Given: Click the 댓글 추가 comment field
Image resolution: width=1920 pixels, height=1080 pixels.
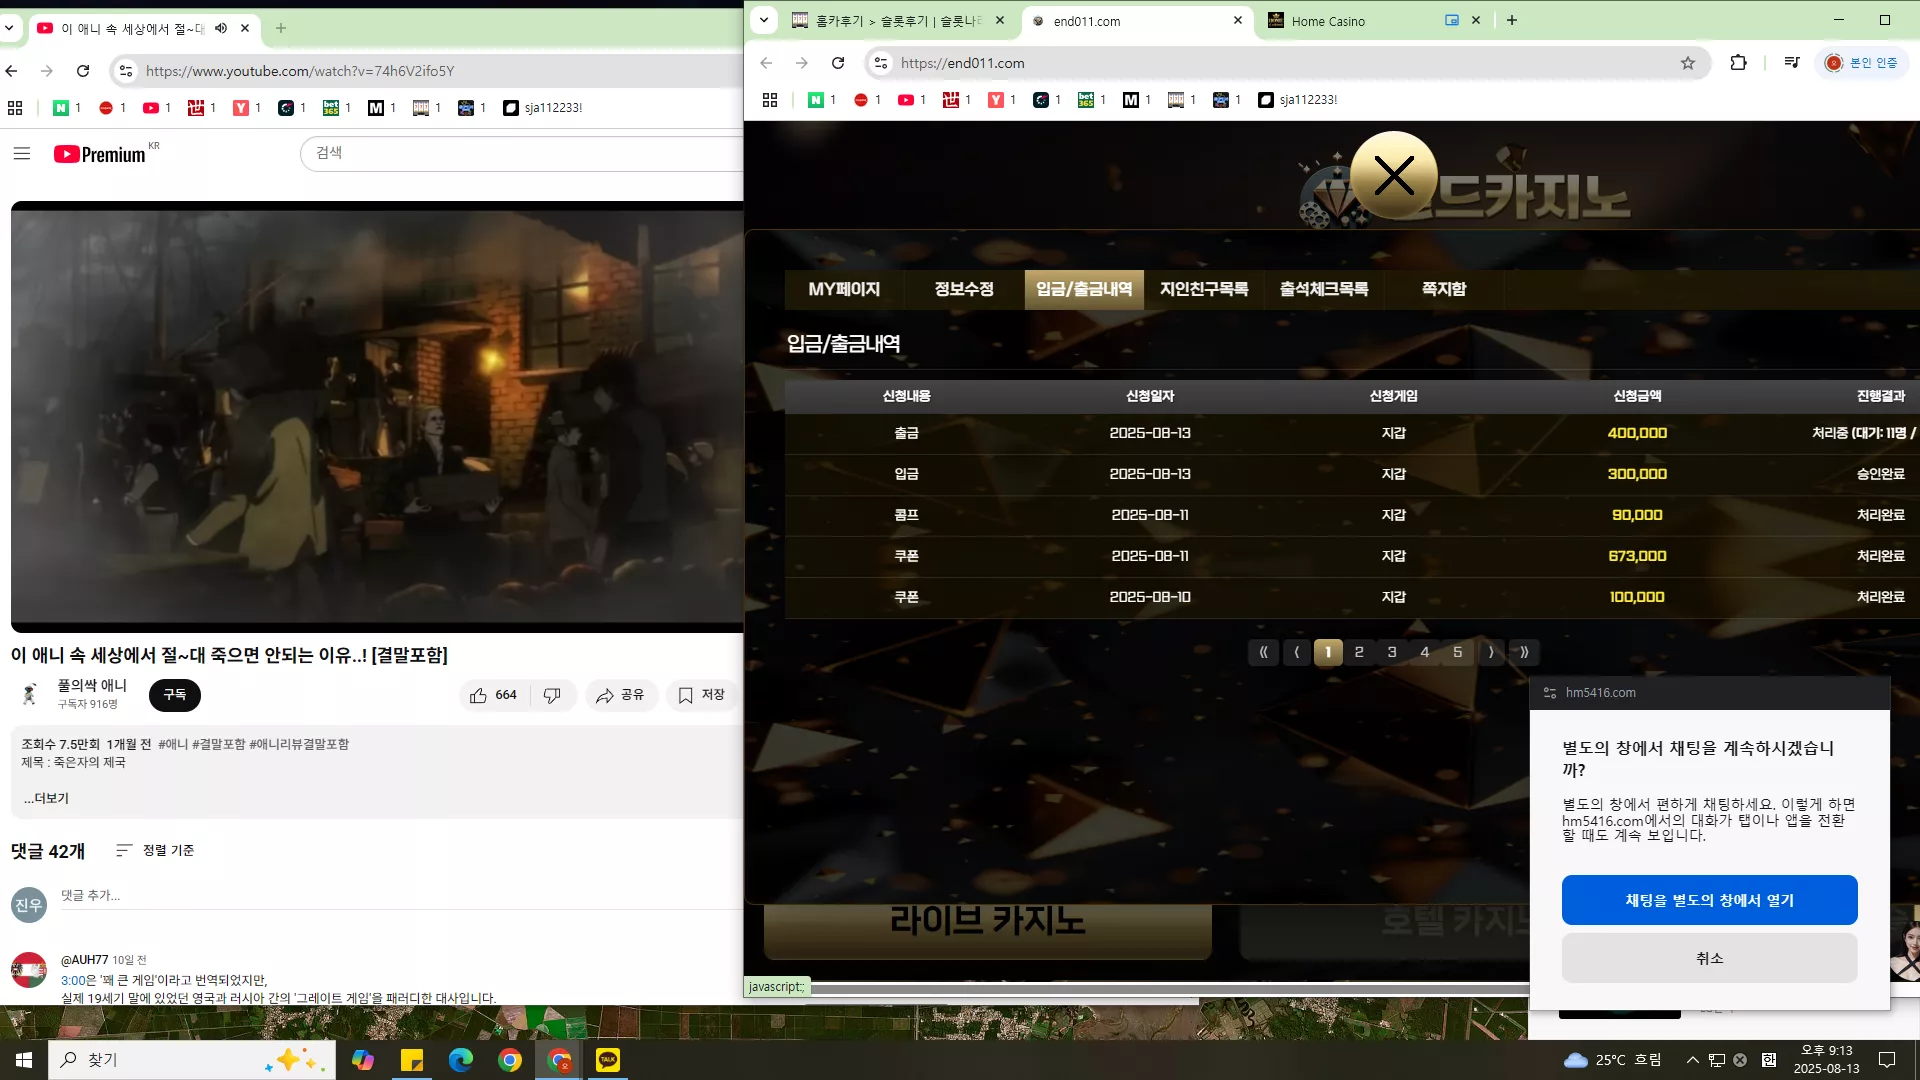Looking at the screenshot, I should [400, 896].
